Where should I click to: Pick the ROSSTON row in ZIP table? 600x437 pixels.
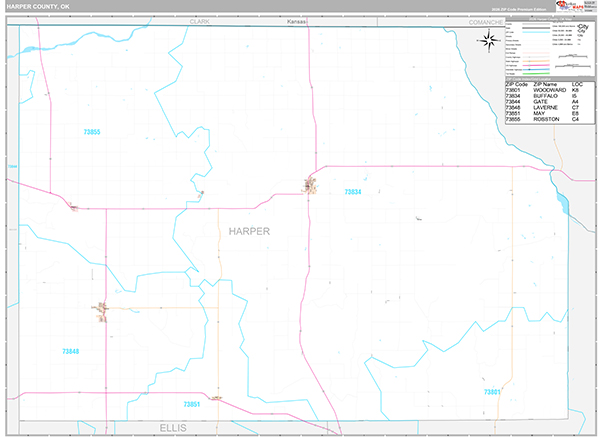click(x=549, y=120)
